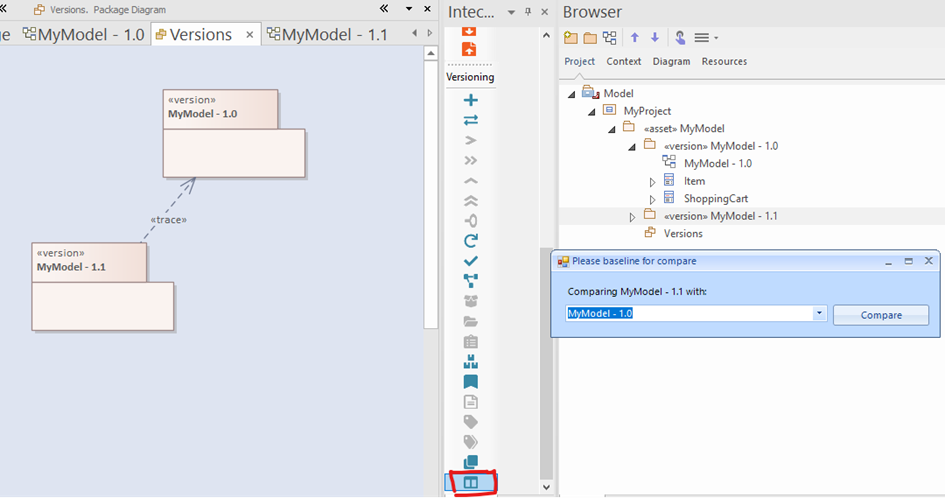
Task: Click the round knob icon under Versioning
Action: pyautogui.click(x=471, y=221)
